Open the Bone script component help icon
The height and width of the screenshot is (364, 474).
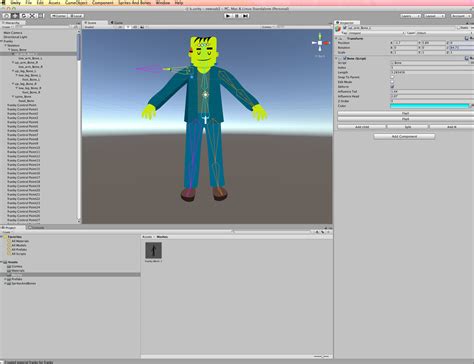tap(467, 58)
